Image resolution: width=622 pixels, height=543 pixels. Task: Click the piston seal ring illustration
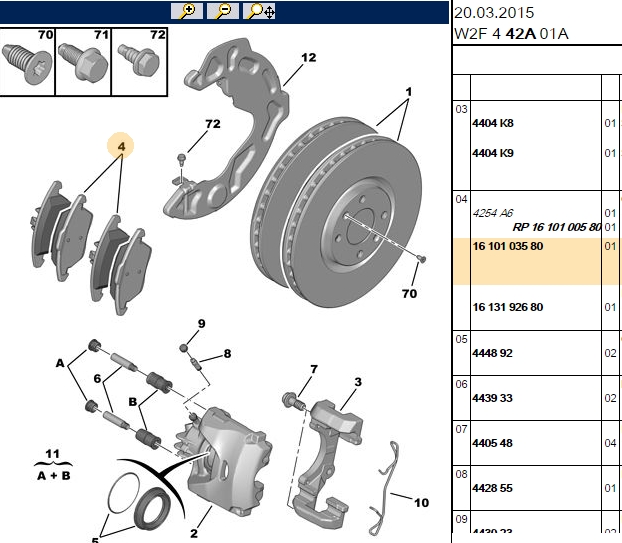tap(152, 509)
